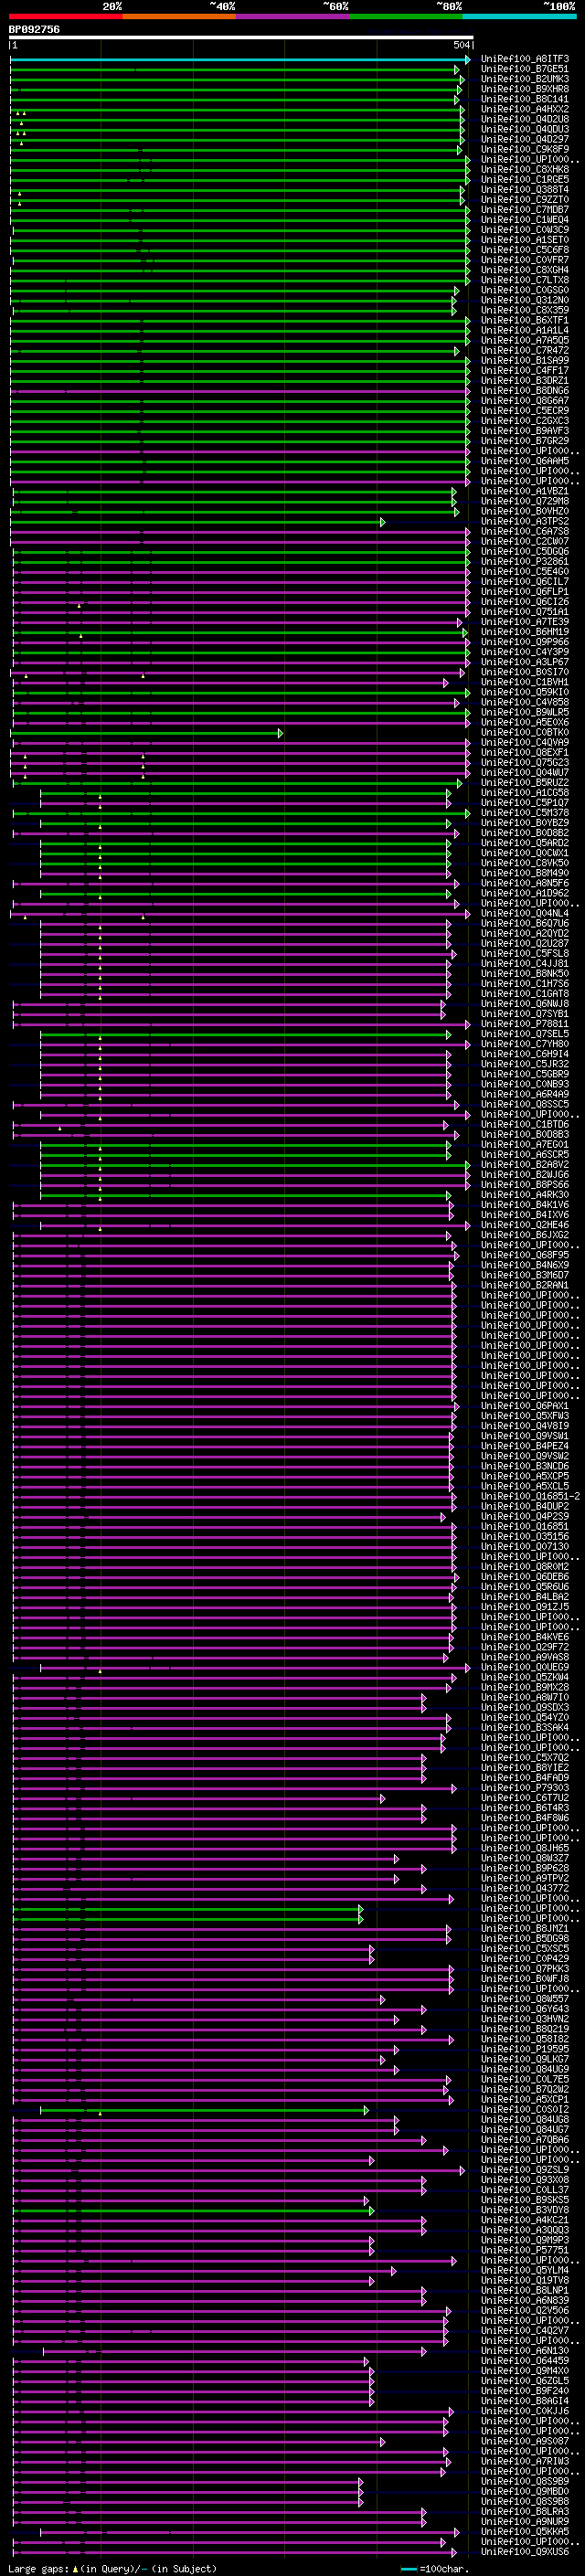Image resolution: width=585 pixels, height=2576 pixels.
Task: Select hit UniRef100_P32861
Action: pos(524,562)
